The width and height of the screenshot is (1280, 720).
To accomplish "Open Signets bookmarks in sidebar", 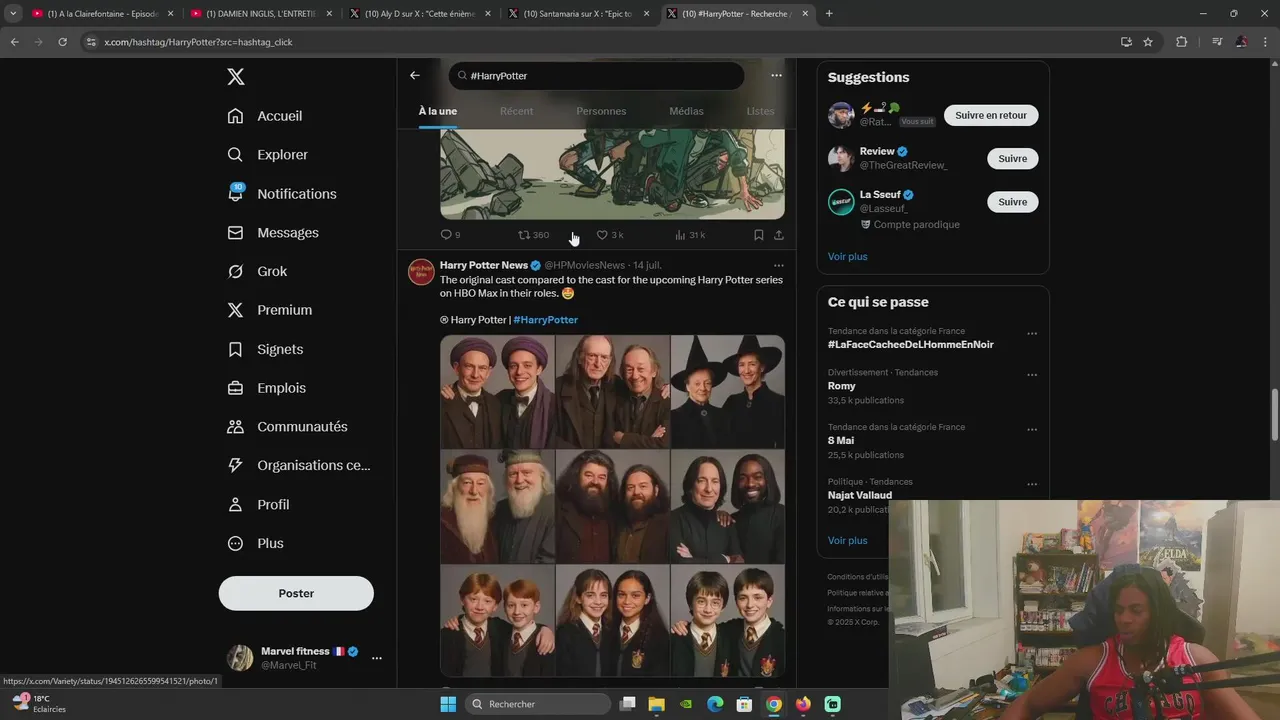I will point(265,349).
